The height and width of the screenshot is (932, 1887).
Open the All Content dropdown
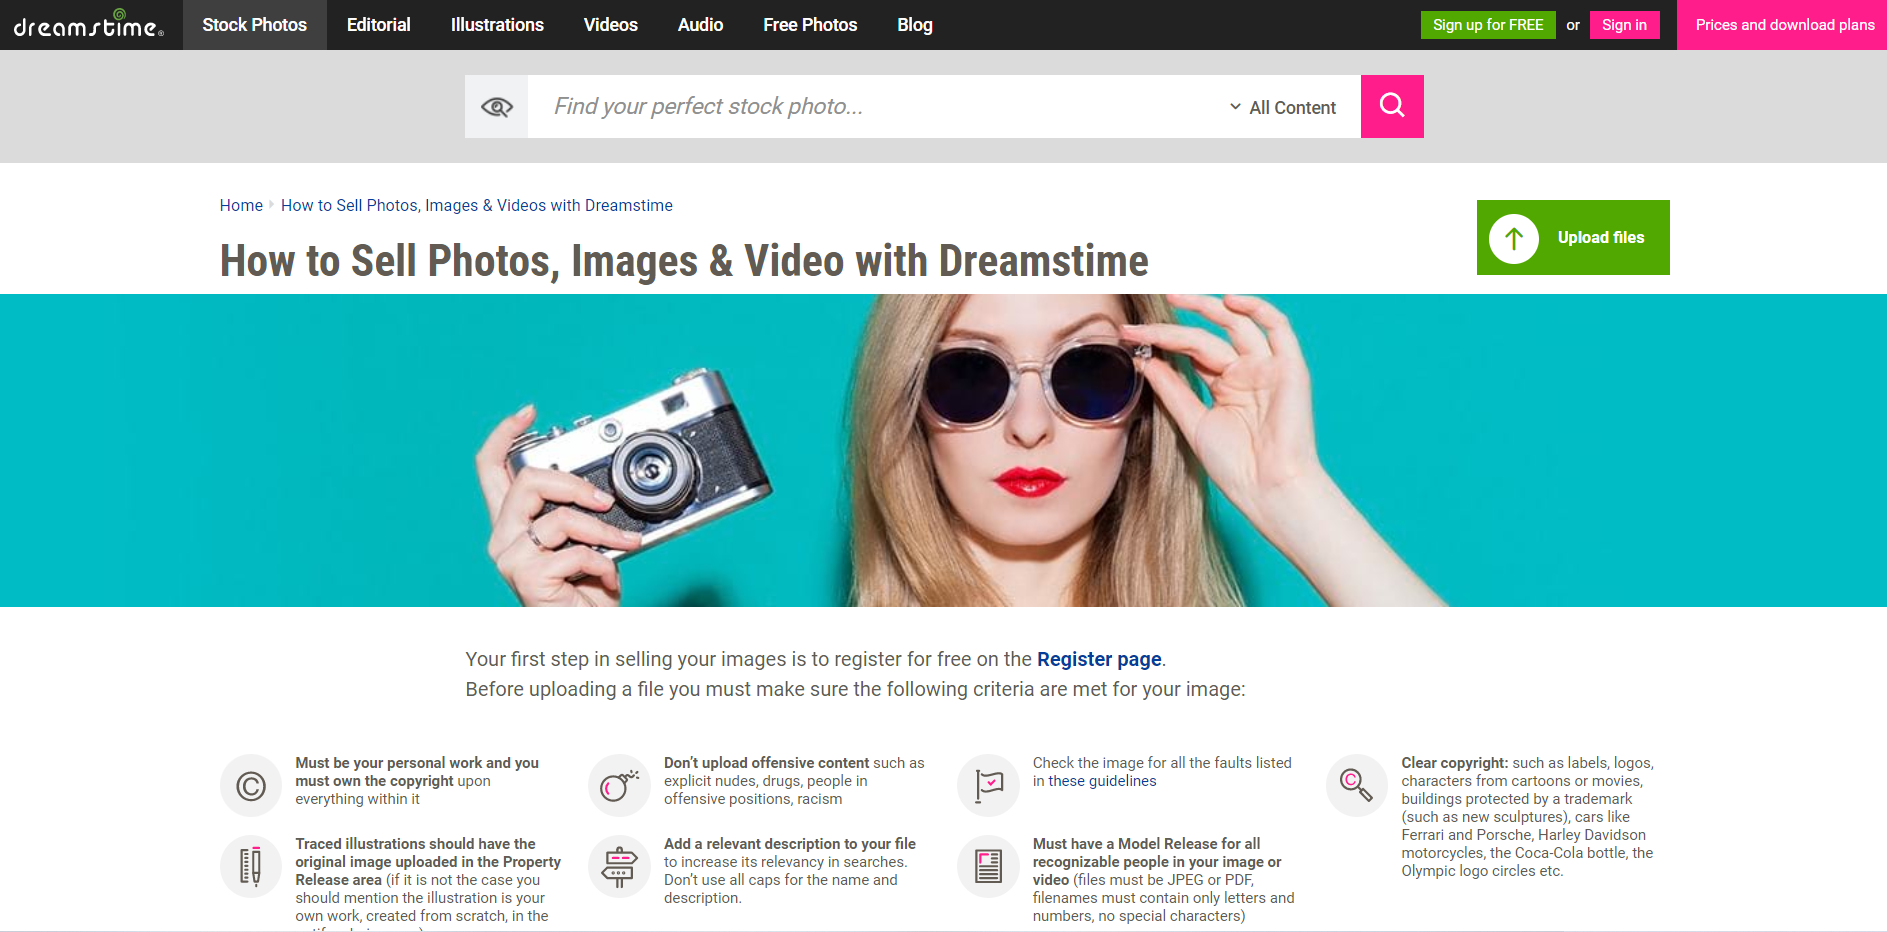[x=1283, y=107]
